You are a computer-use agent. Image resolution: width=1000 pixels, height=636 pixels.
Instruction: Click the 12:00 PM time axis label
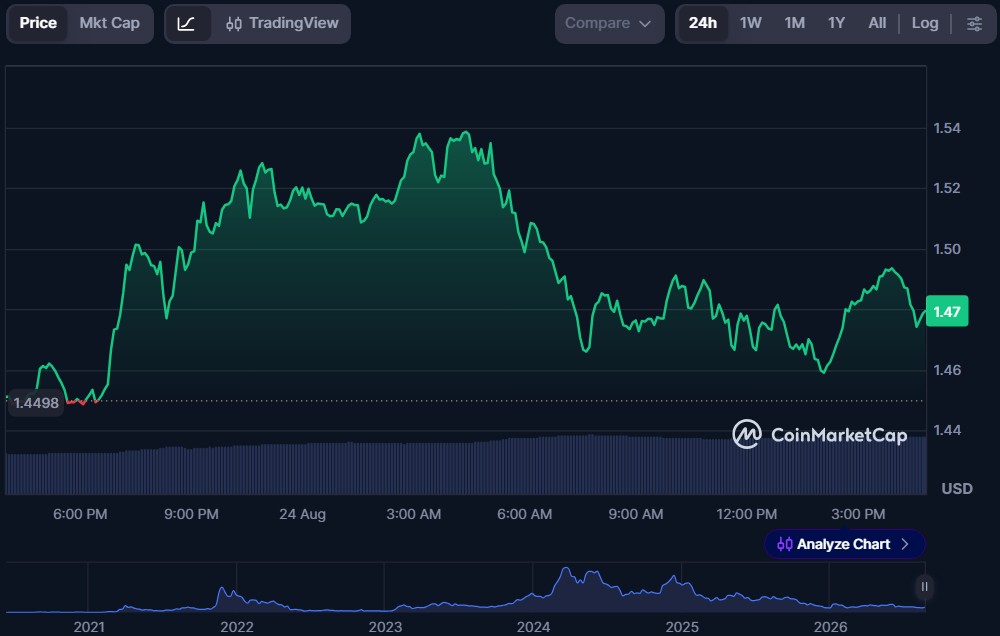(x=746, y=514)
